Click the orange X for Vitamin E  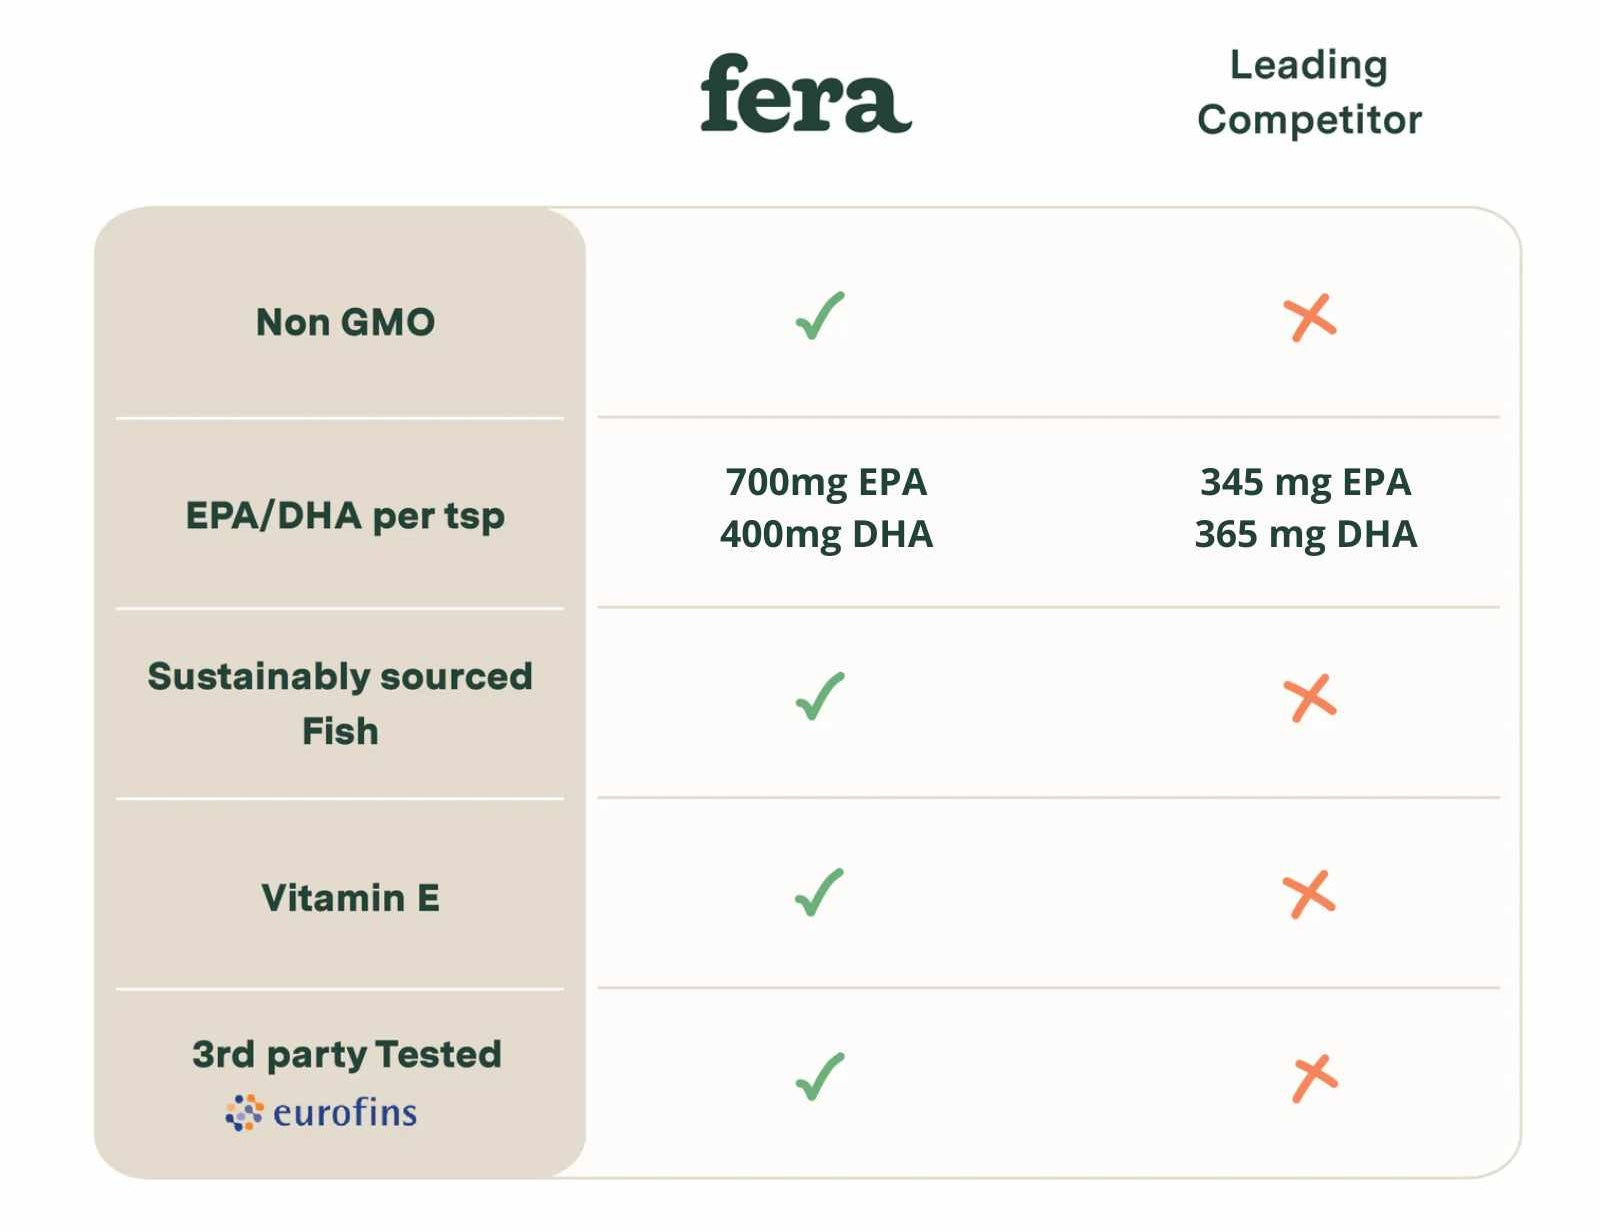pos(1309,894)
